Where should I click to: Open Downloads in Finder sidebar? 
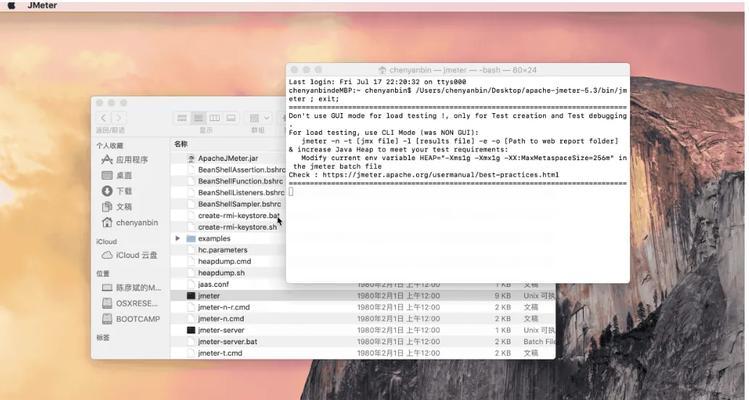(118, 191)
